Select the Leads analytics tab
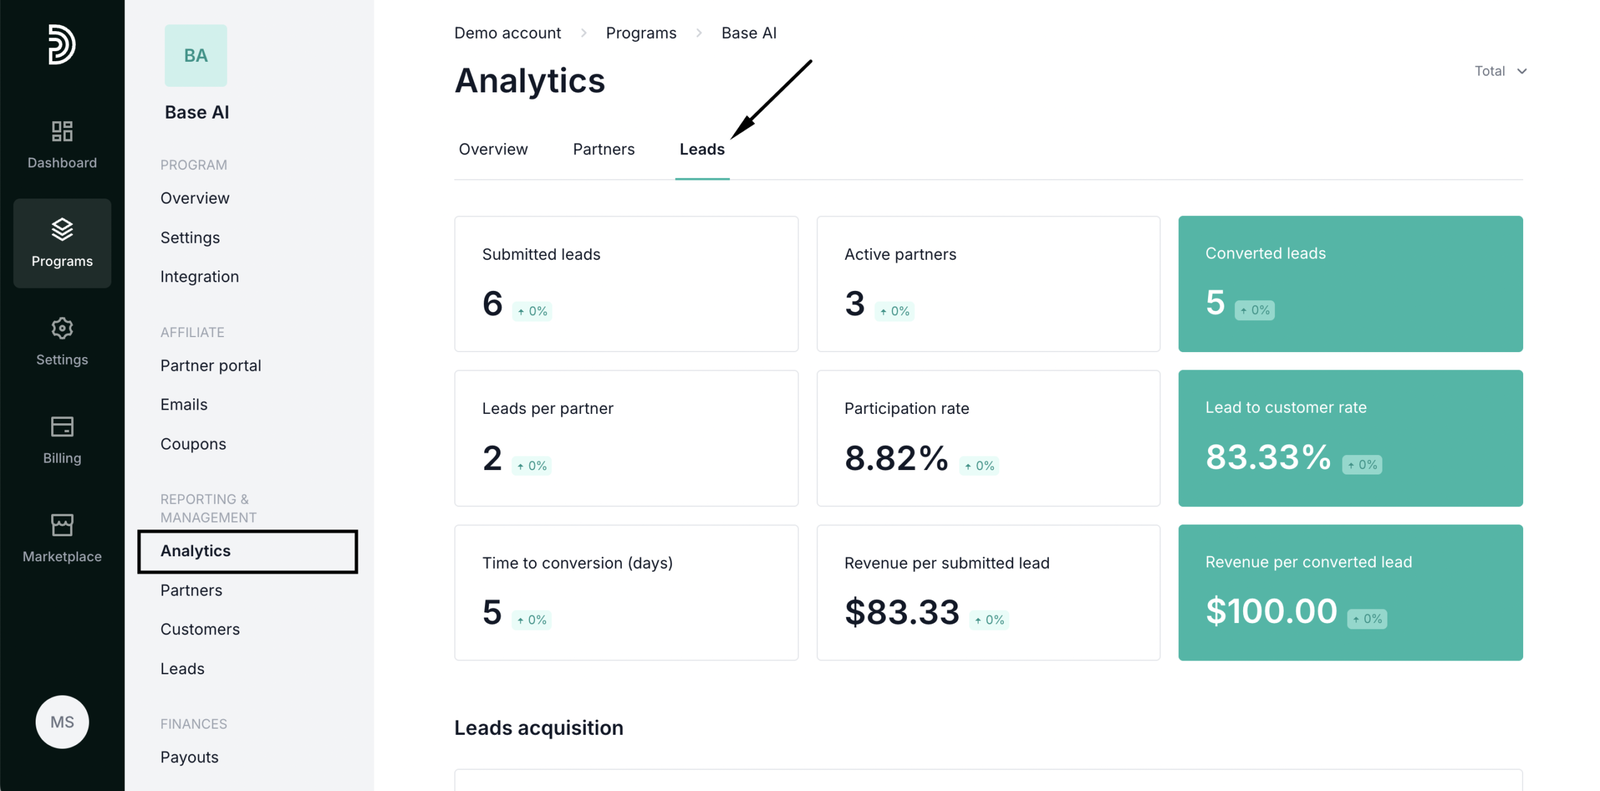1600x791 pixels. (702, 150)
